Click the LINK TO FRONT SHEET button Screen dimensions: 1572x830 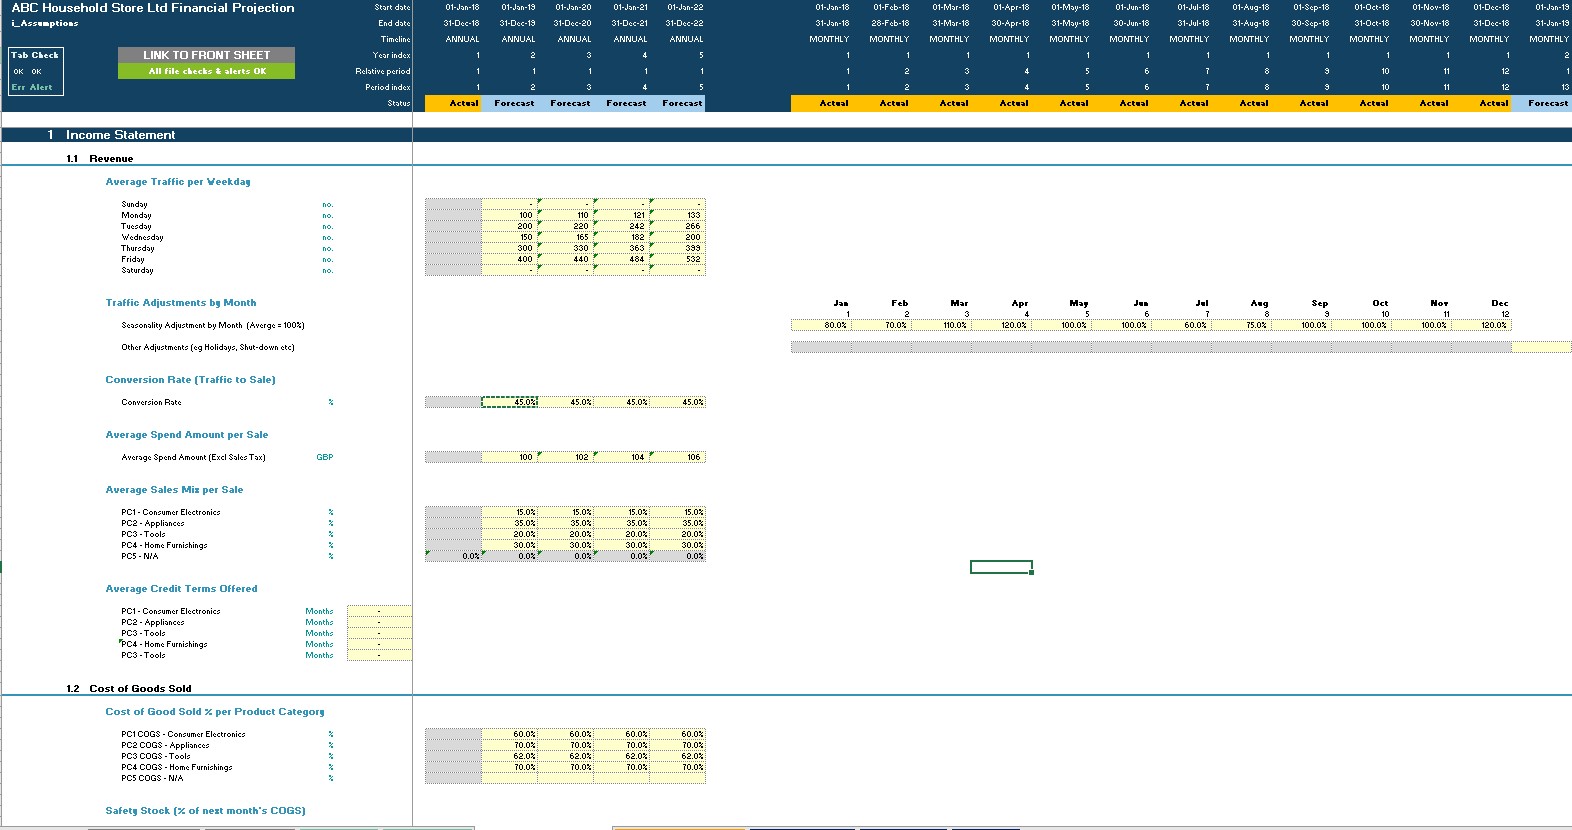pyautogui.click(x=206, y=55)
